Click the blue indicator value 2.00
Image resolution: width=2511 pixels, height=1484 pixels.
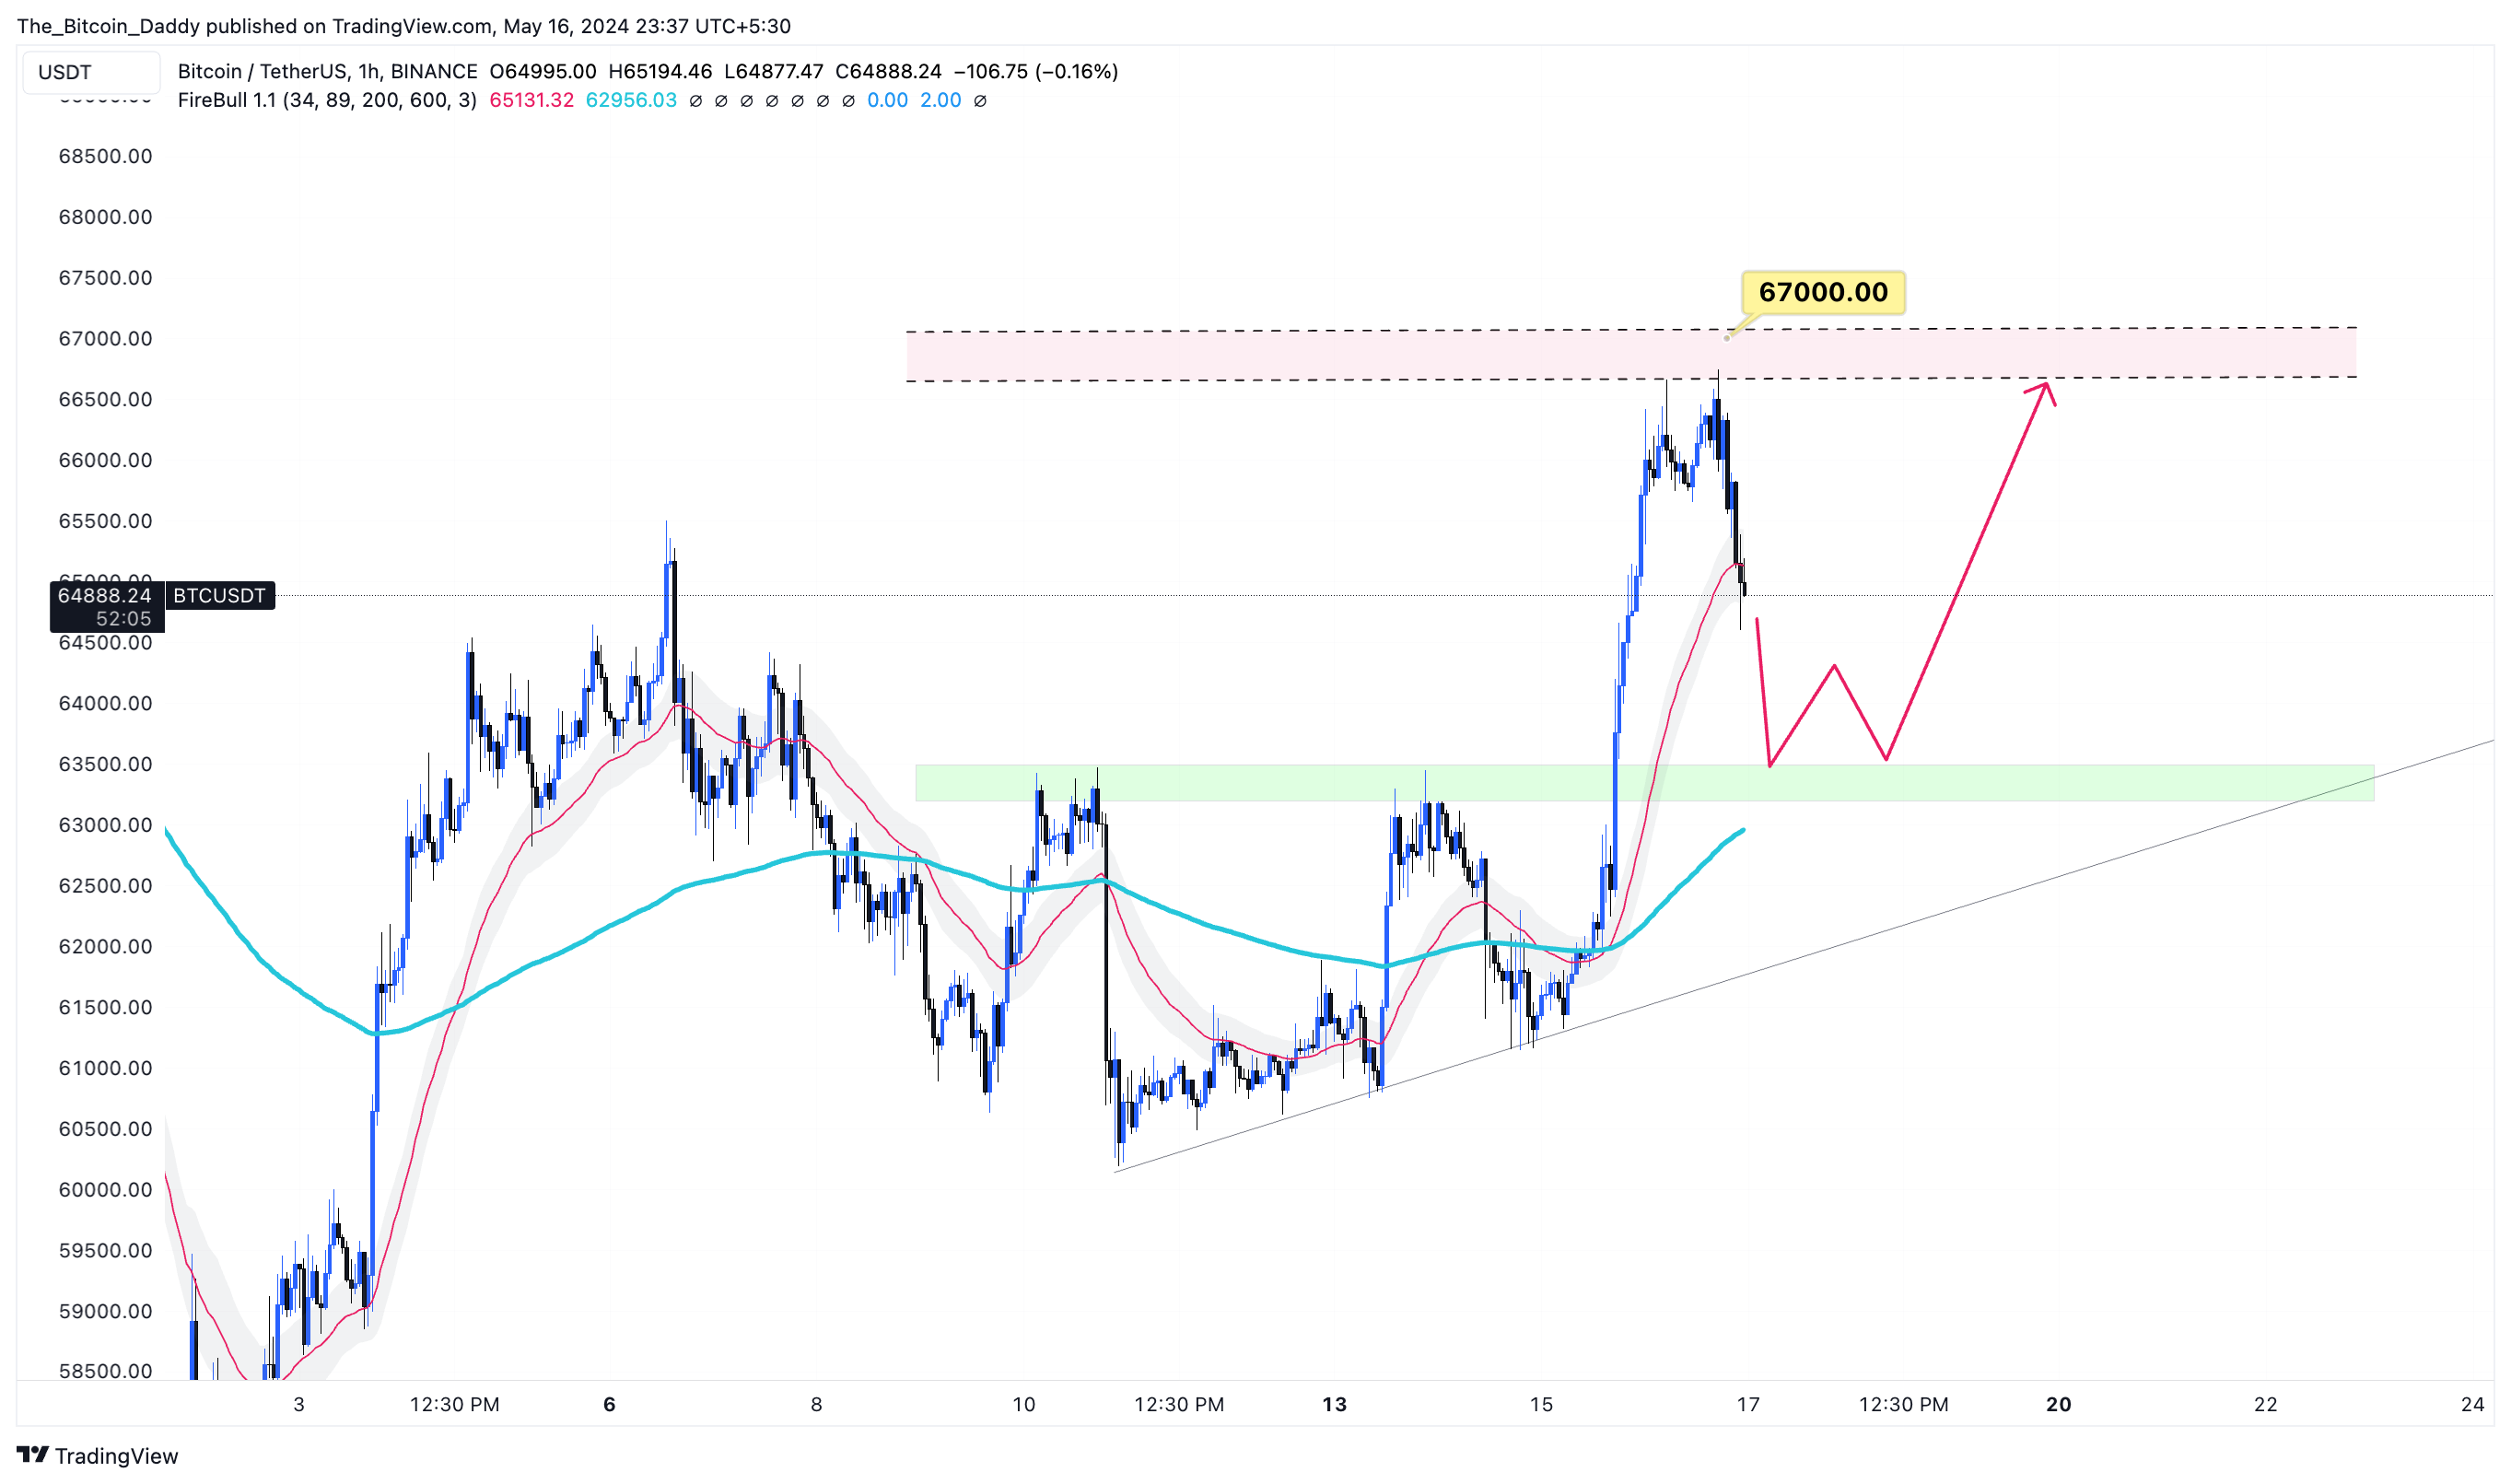(x=940, y=100)
